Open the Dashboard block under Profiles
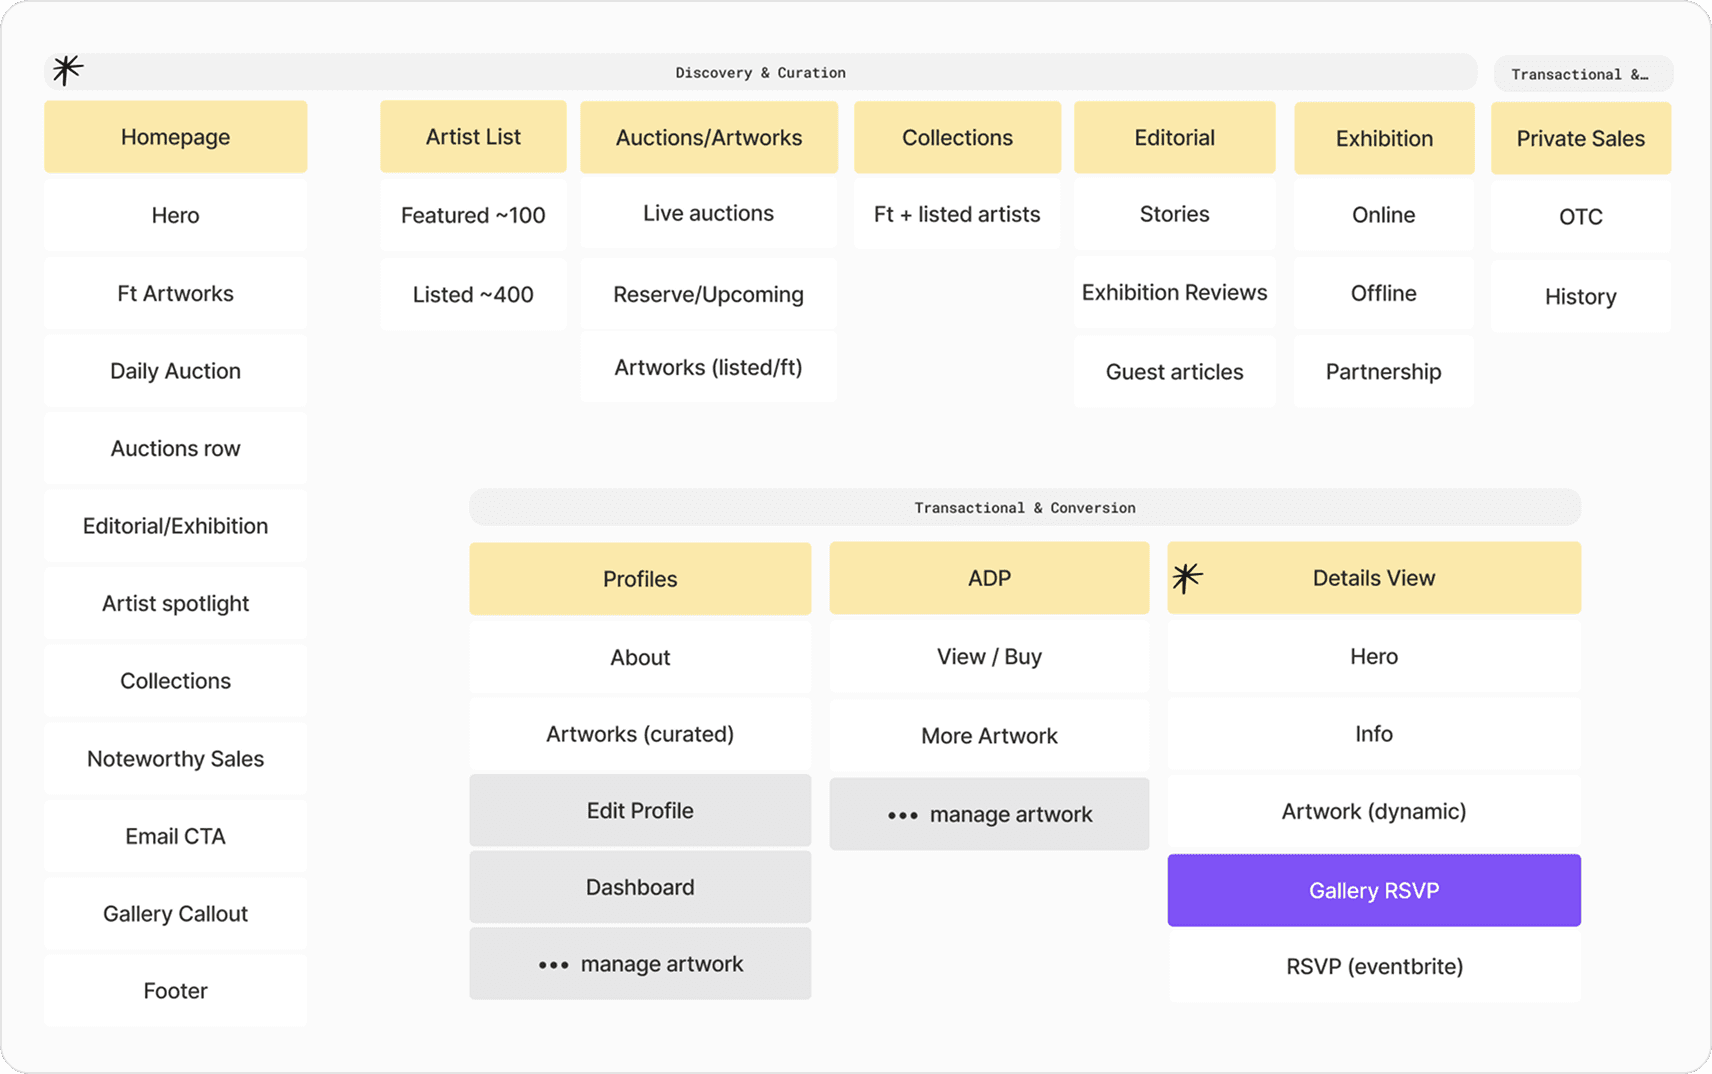The width and height of the screenshot is (1712, 1074). point(640,888)
